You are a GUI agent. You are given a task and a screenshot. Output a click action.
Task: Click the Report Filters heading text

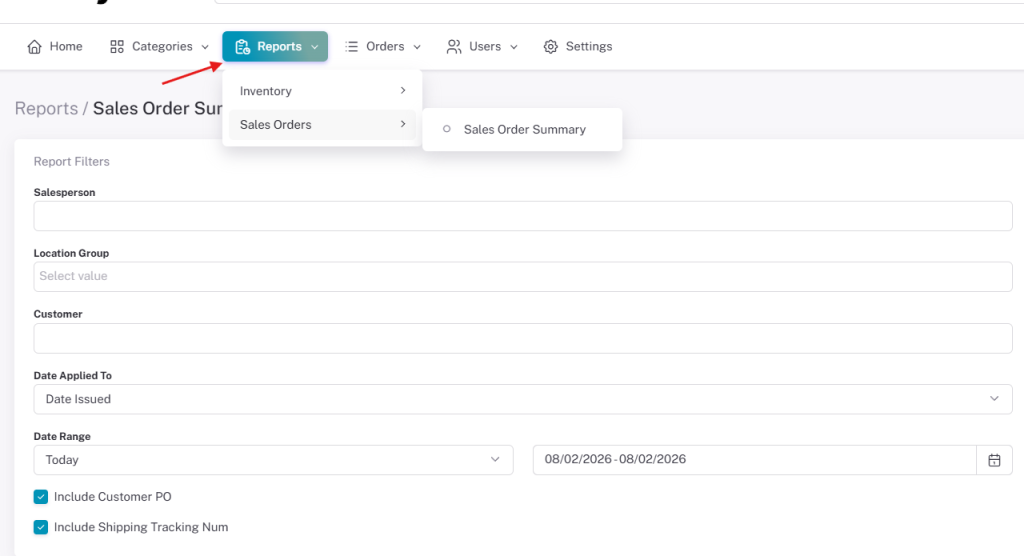[72, 161]
